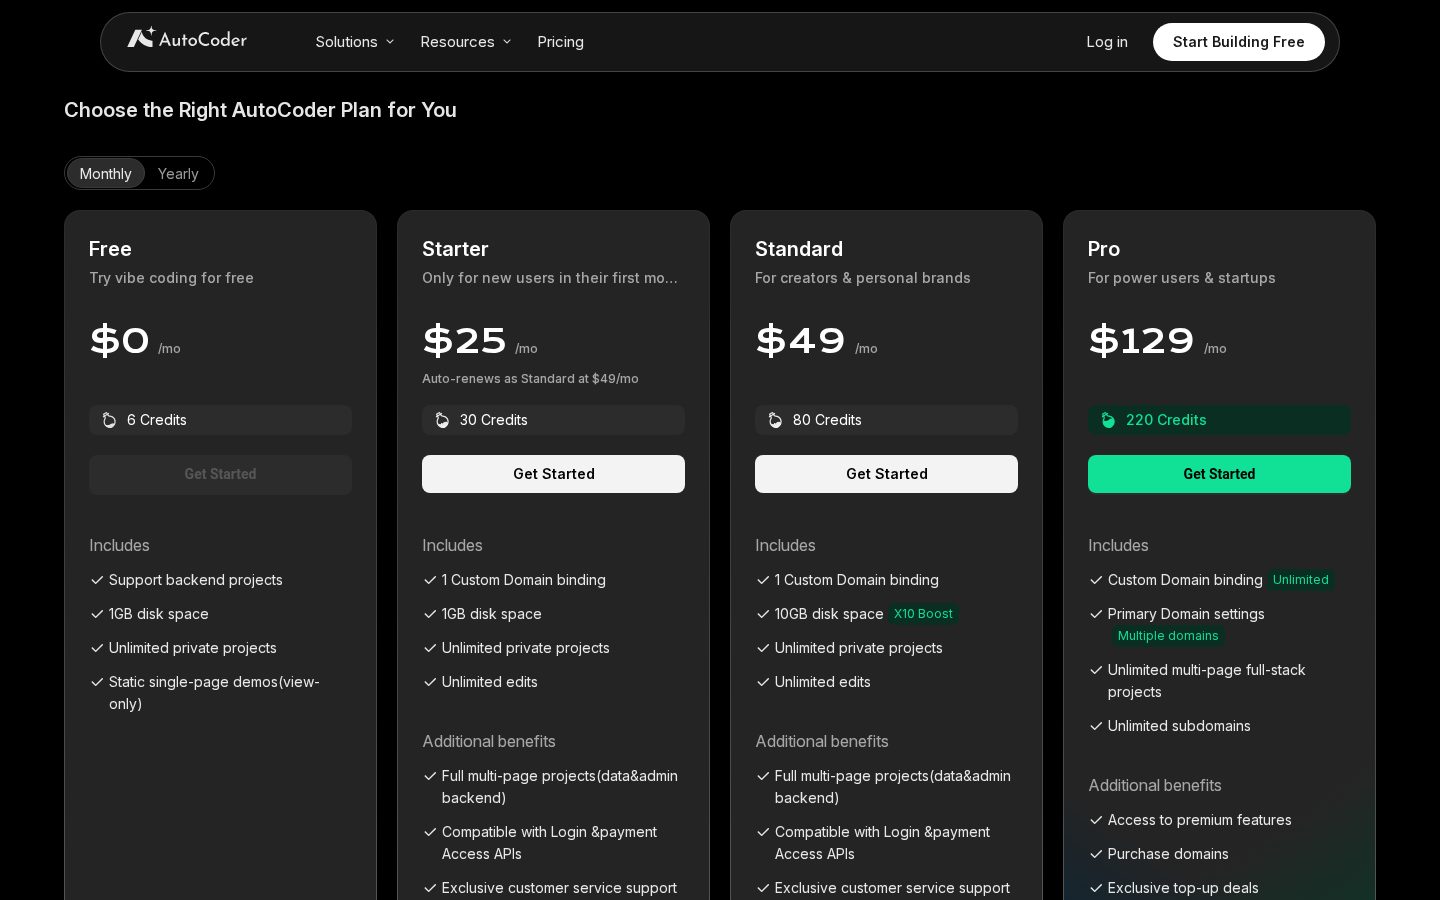Viewport: 1440px width, 900px height.
Task: Expand the Solutions dropdown menu
Action: point(355,42)
